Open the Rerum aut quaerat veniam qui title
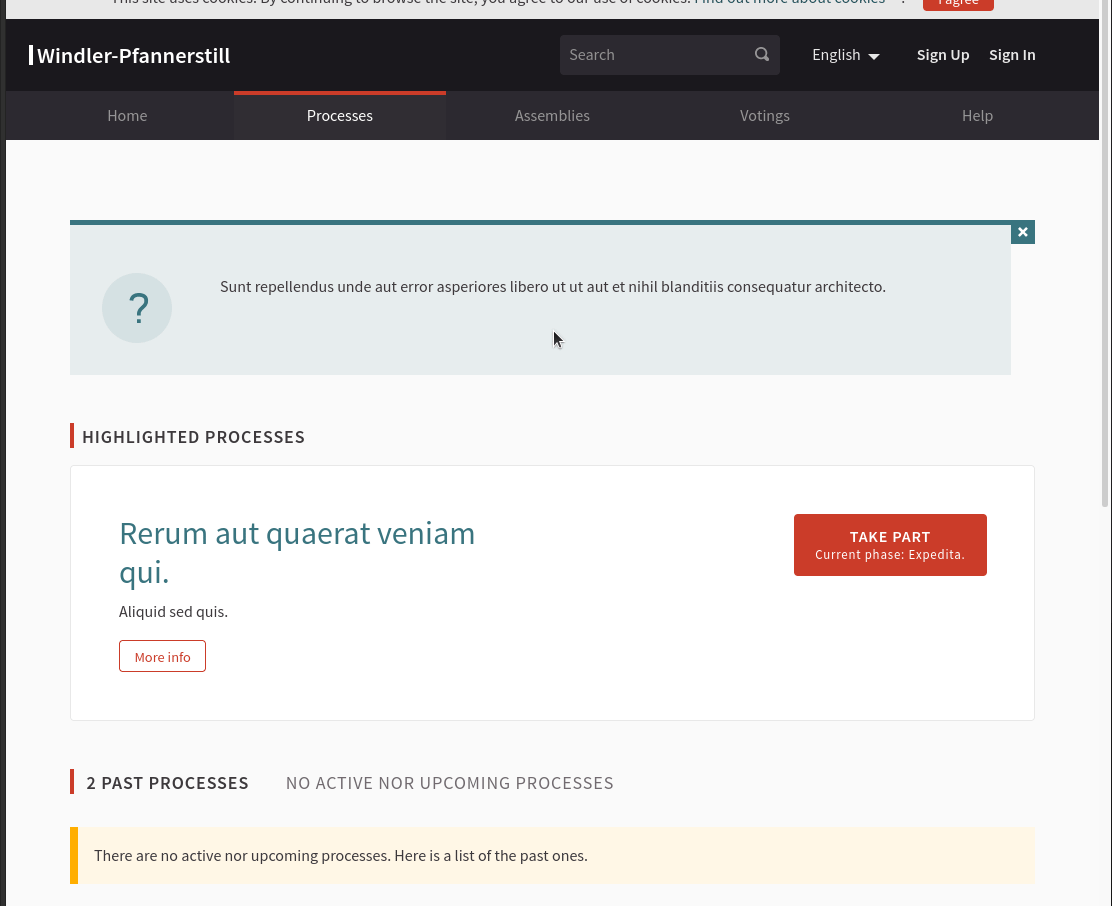This screenshot has width=1112, height=906. (x=297, y=552)
